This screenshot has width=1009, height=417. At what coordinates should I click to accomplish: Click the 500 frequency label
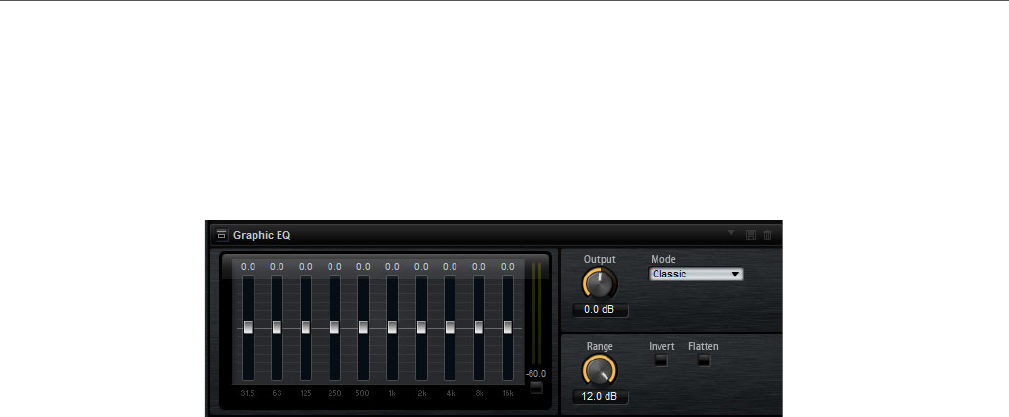coord(363,393)
